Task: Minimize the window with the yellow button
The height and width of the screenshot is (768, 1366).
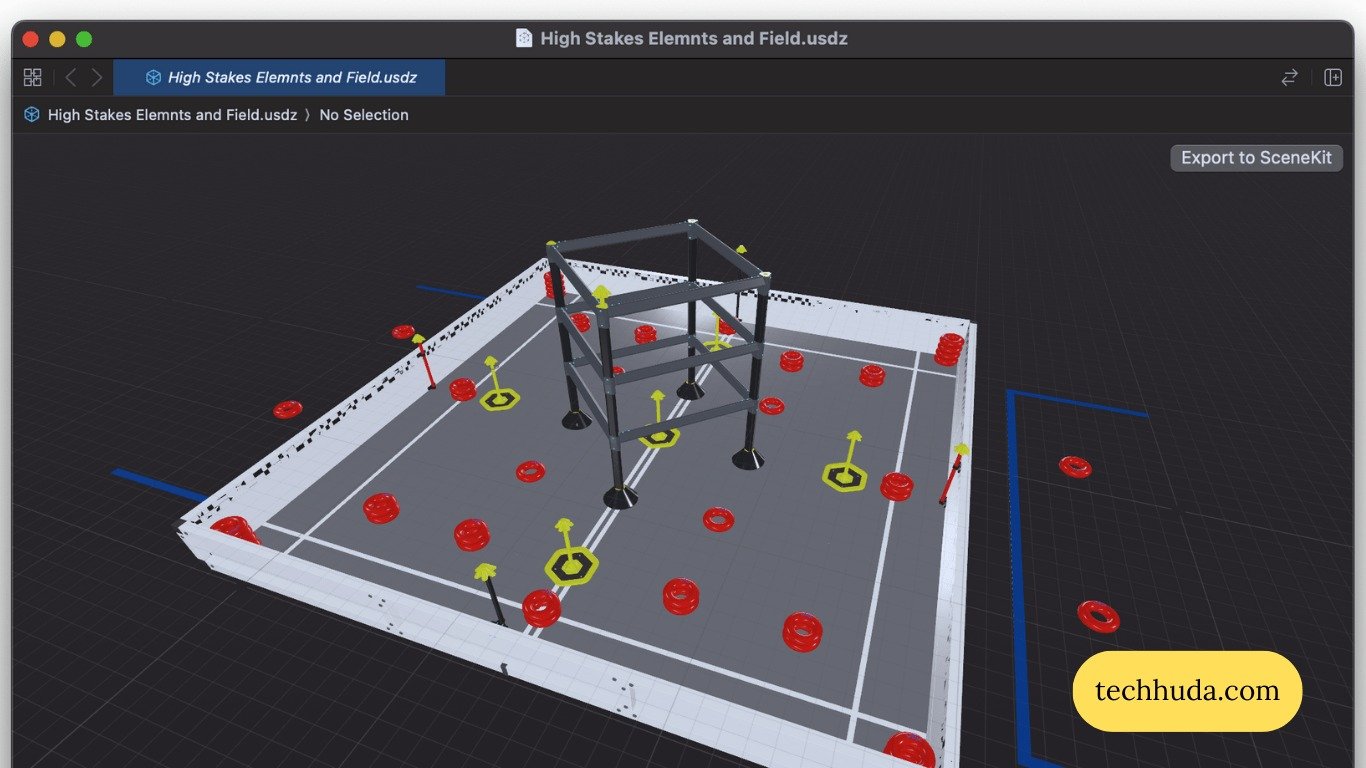Action: pos(57,39)
